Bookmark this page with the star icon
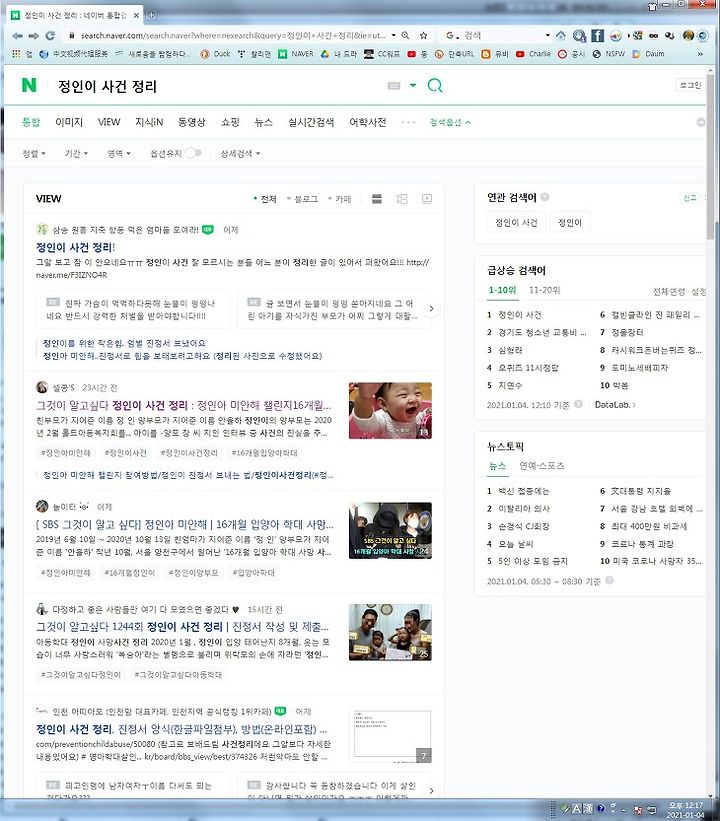Screen dimensions: 720x821 point(423,35)
